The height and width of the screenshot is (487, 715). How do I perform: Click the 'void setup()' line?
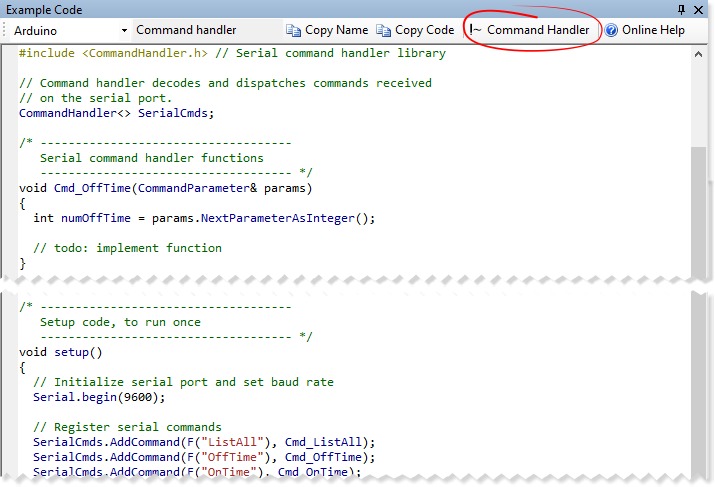coord(61,352)
